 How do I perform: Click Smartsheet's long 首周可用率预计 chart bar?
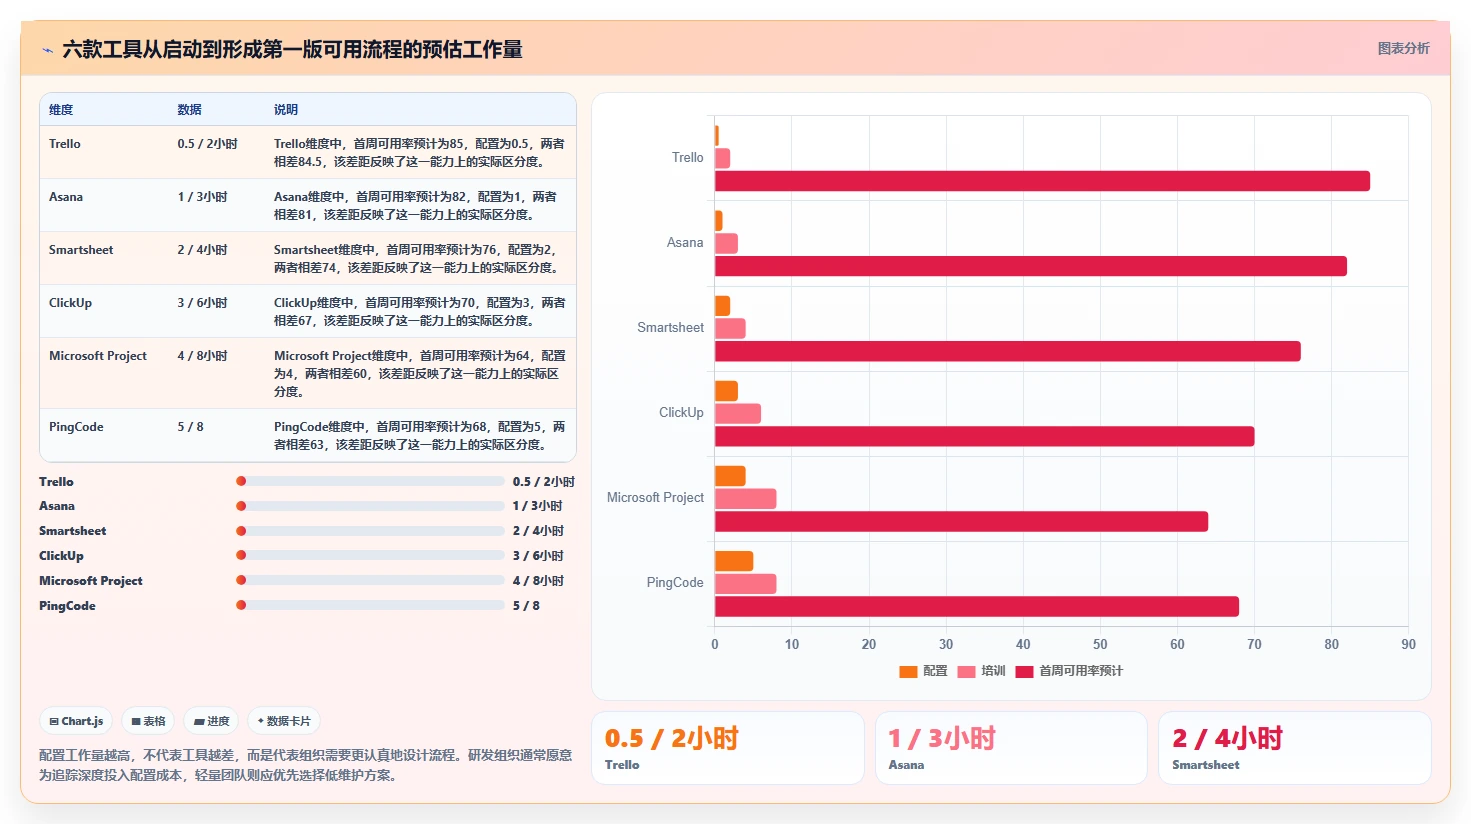point(1008,351)
